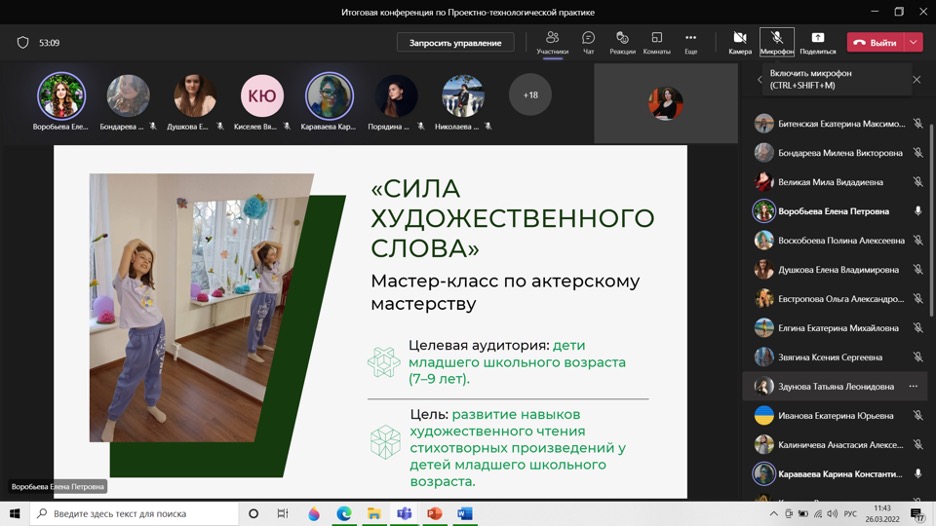Show the +18 additional participants
This screenshot has width=936, height=526.
[x=530, y=95]
